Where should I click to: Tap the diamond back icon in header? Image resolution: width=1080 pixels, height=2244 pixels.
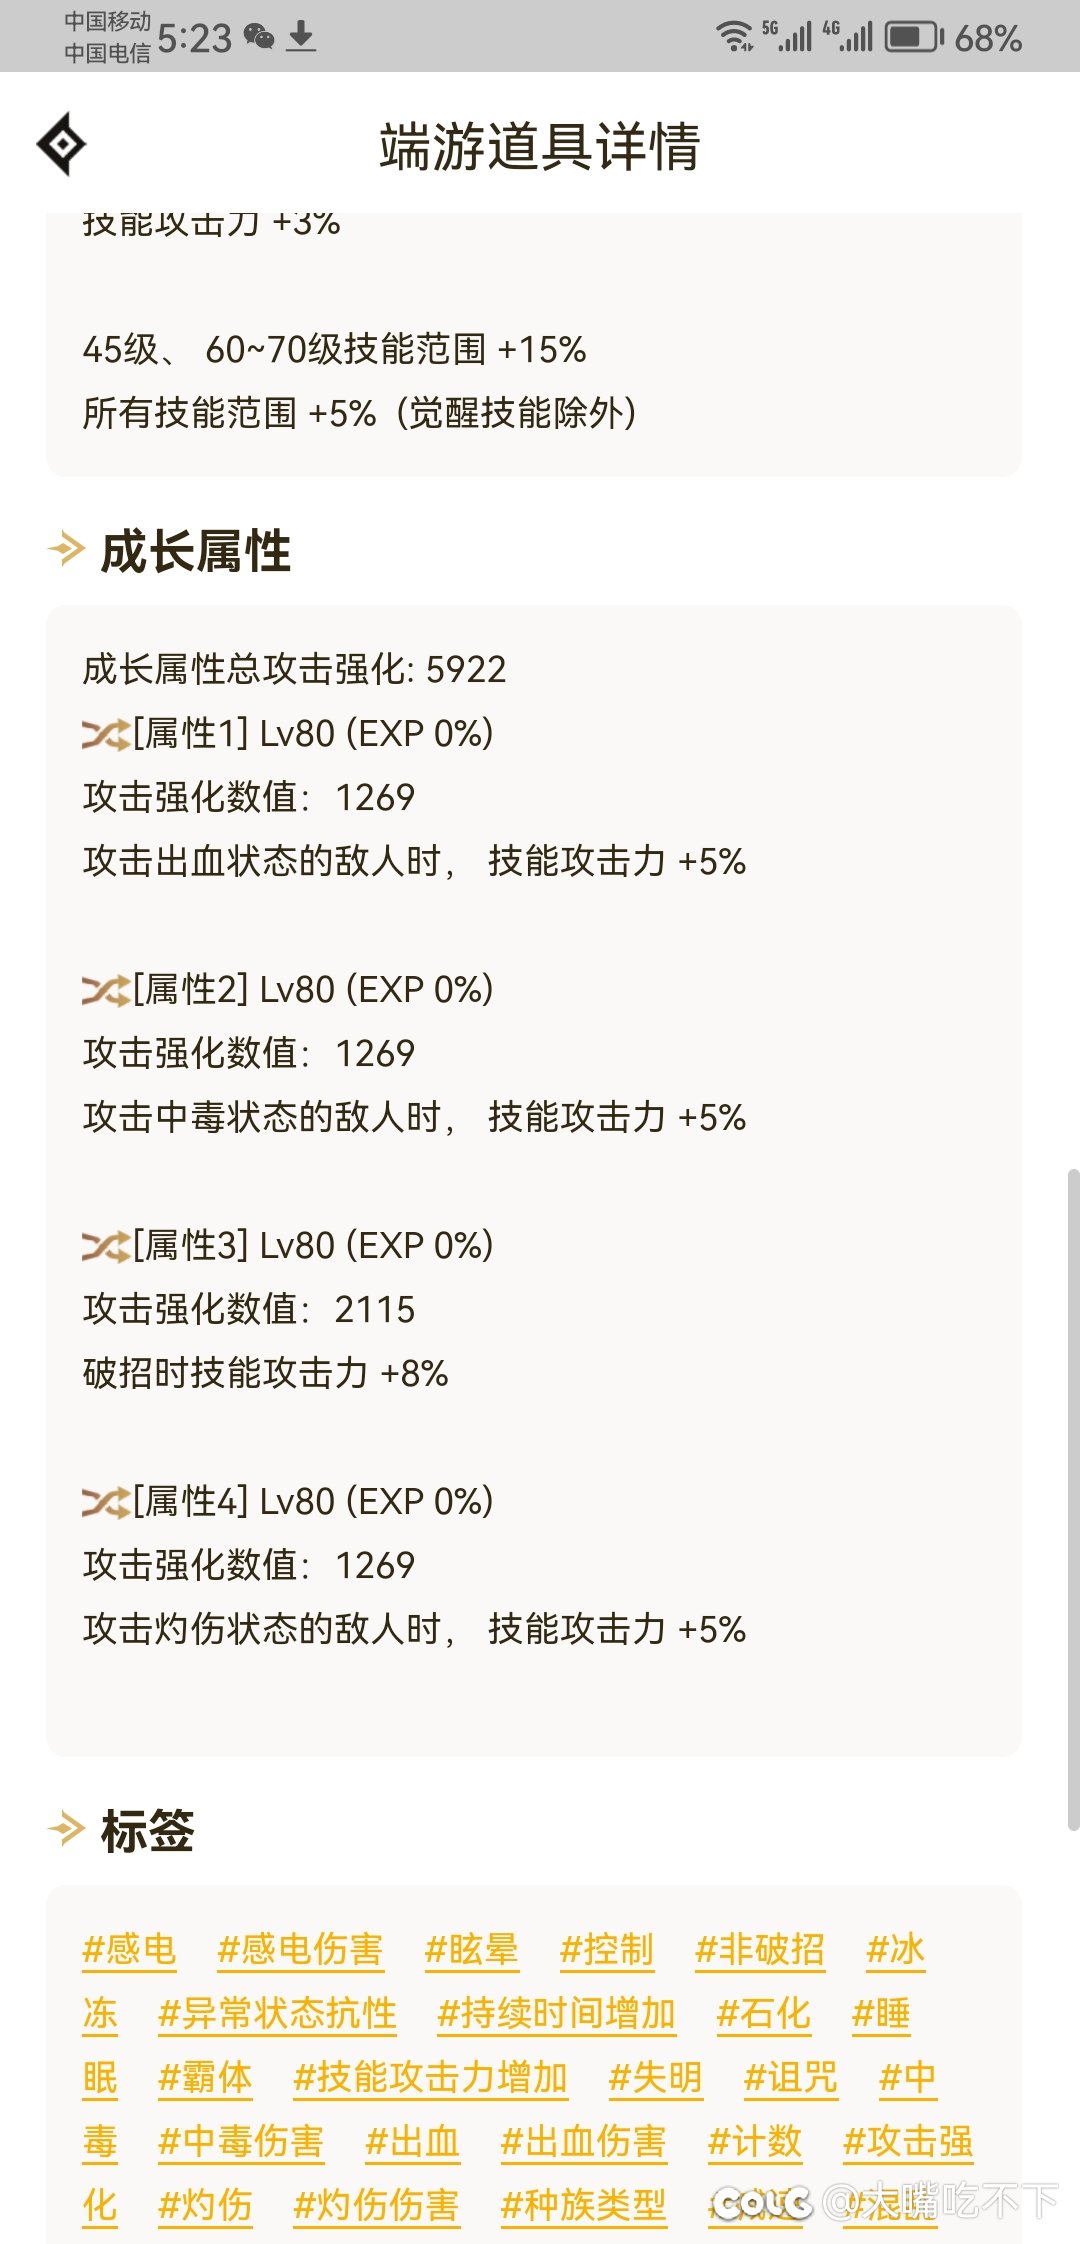[x=62, y=145]
